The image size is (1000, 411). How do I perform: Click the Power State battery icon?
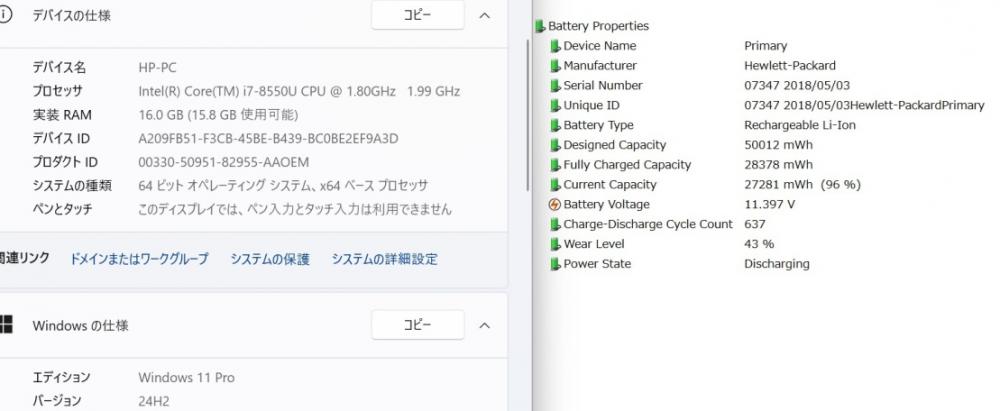(555, 264)
